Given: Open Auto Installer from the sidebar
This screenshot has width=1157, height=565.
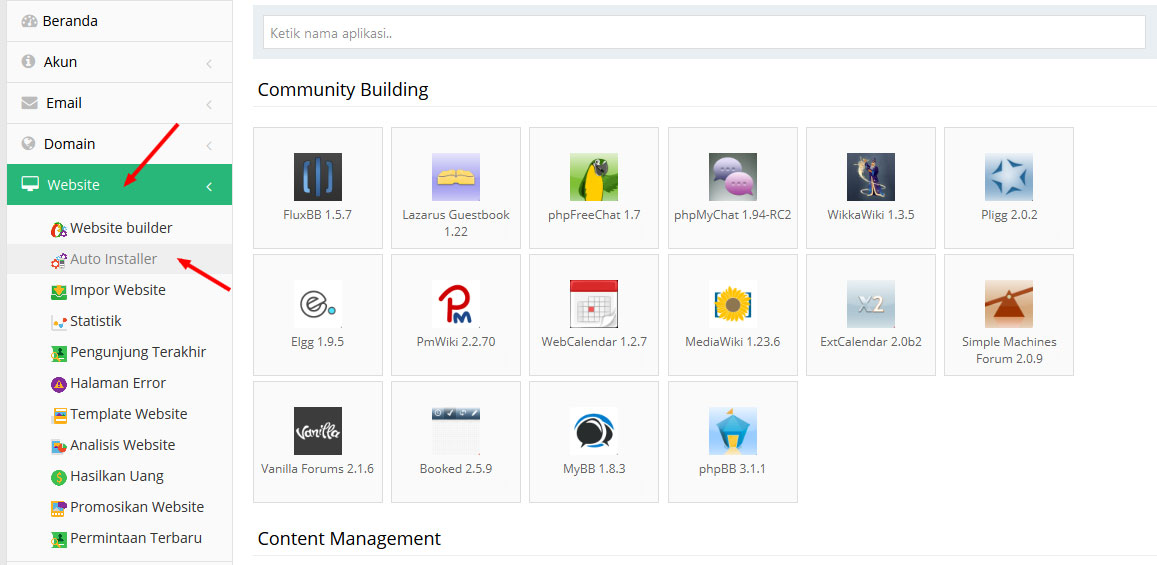Looking at the screenshot, I should point(113,259).
